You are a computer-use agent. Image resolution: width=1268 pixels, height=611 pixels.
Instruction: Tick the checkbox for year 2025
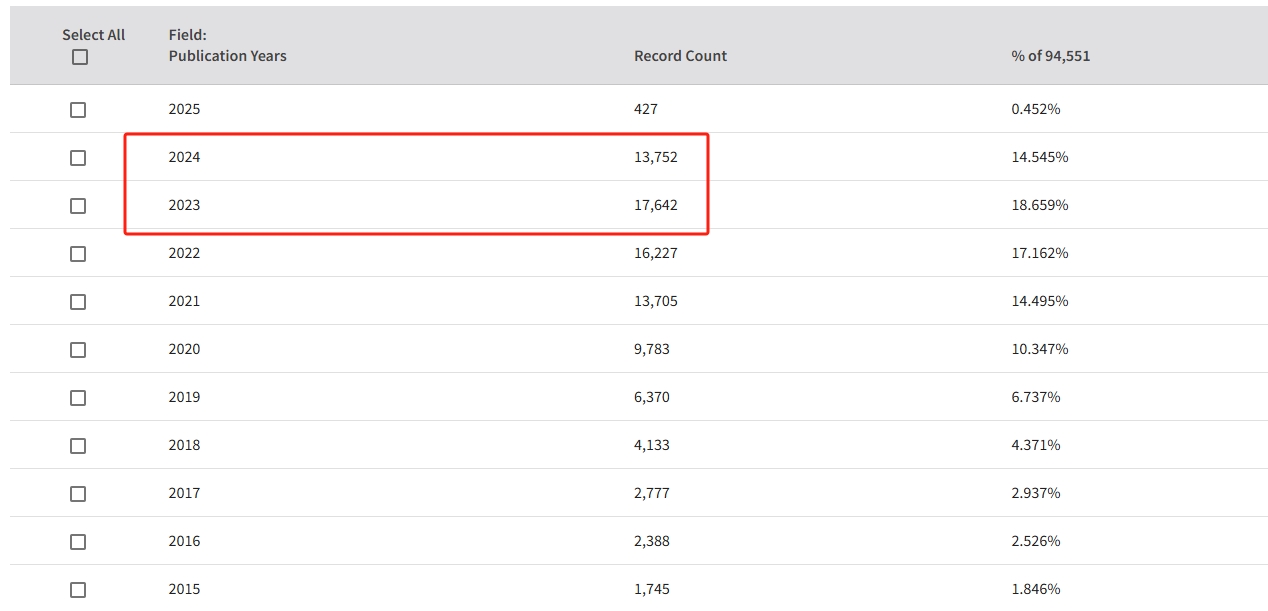point(78,110)
